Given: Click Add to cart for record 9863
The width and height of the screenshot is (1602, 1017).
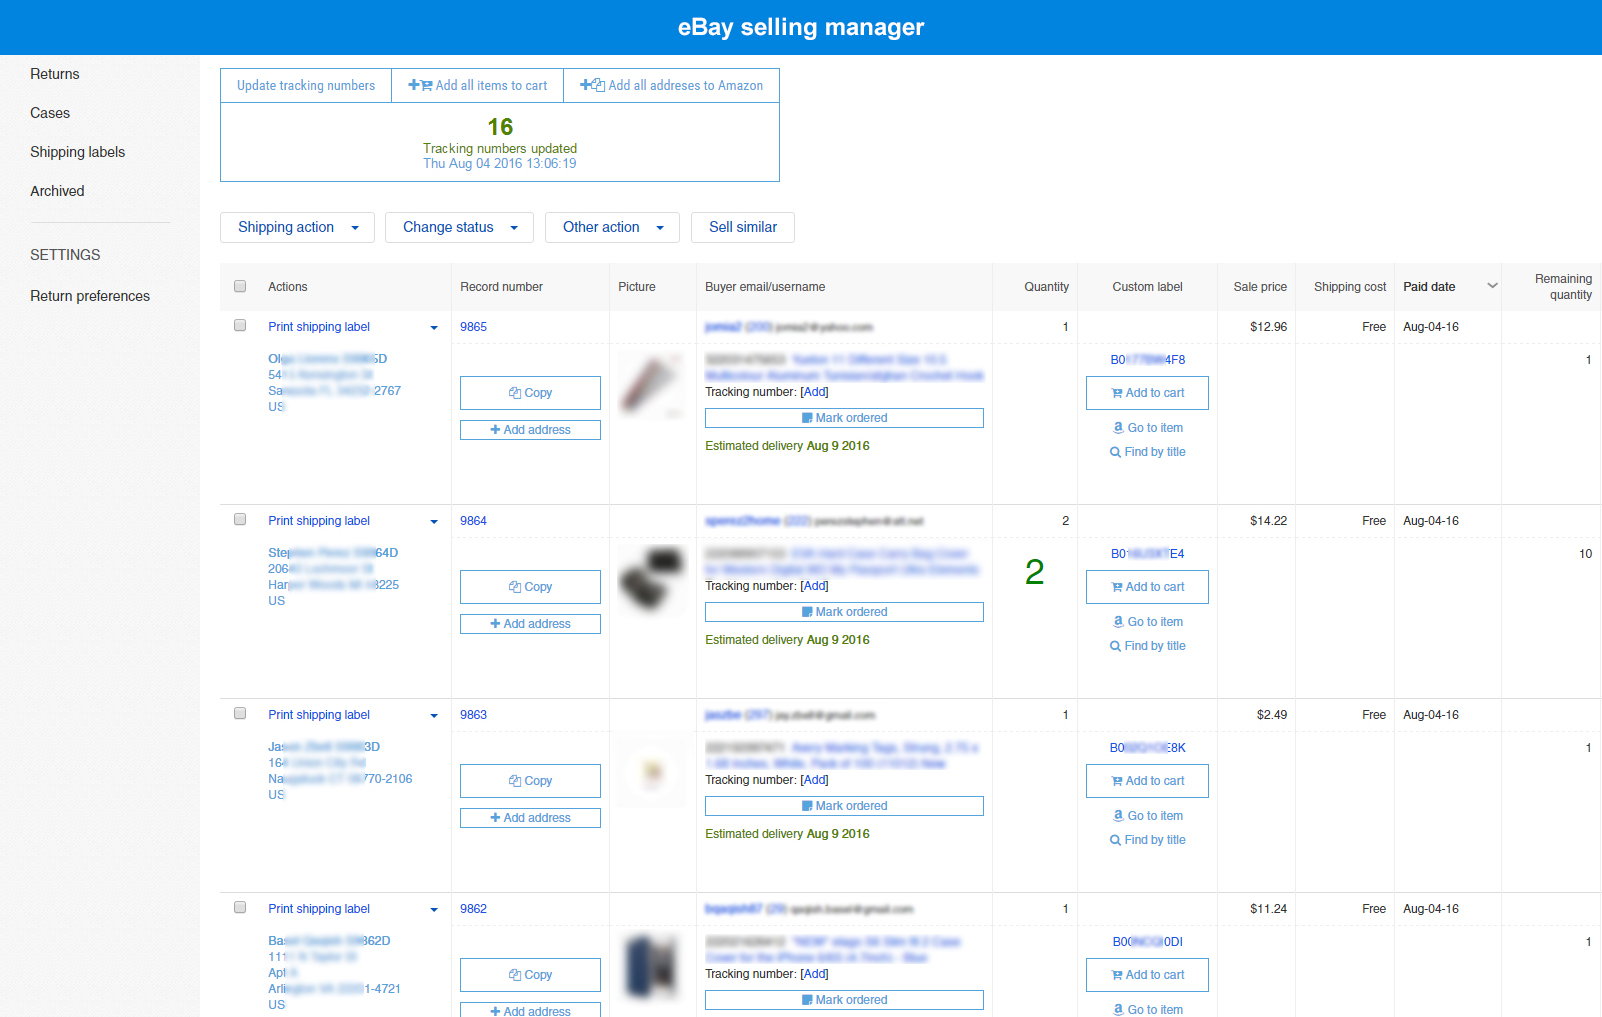Looking at the screenshot, I should (1147, 781).
